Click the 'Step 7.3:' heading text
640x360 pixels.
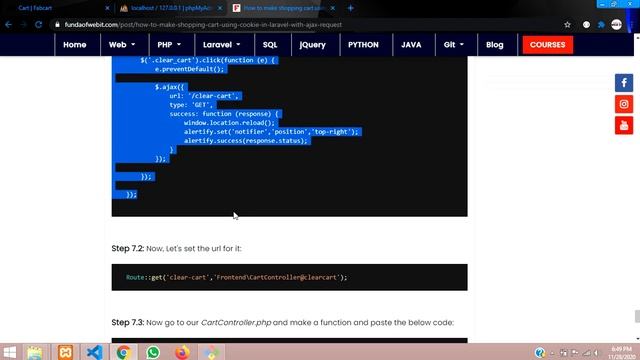coord(128,322)
